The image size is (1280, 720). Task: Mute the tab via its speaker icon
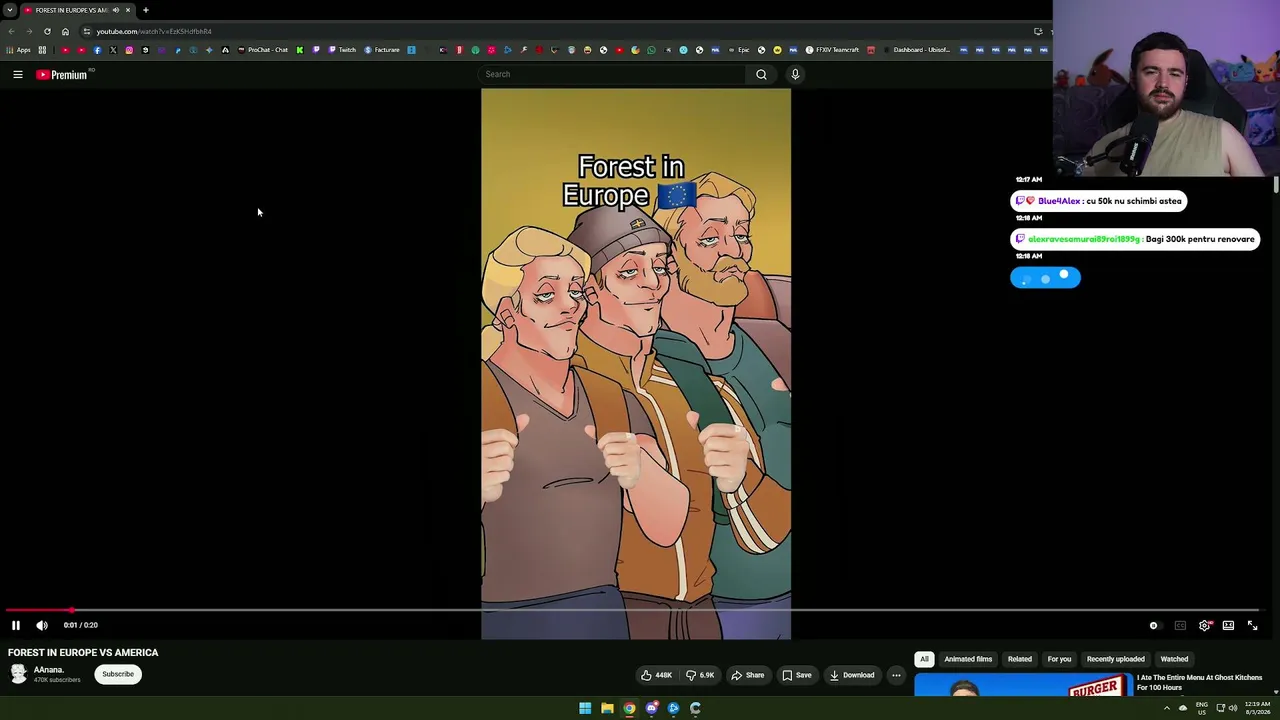coord(116,10)
